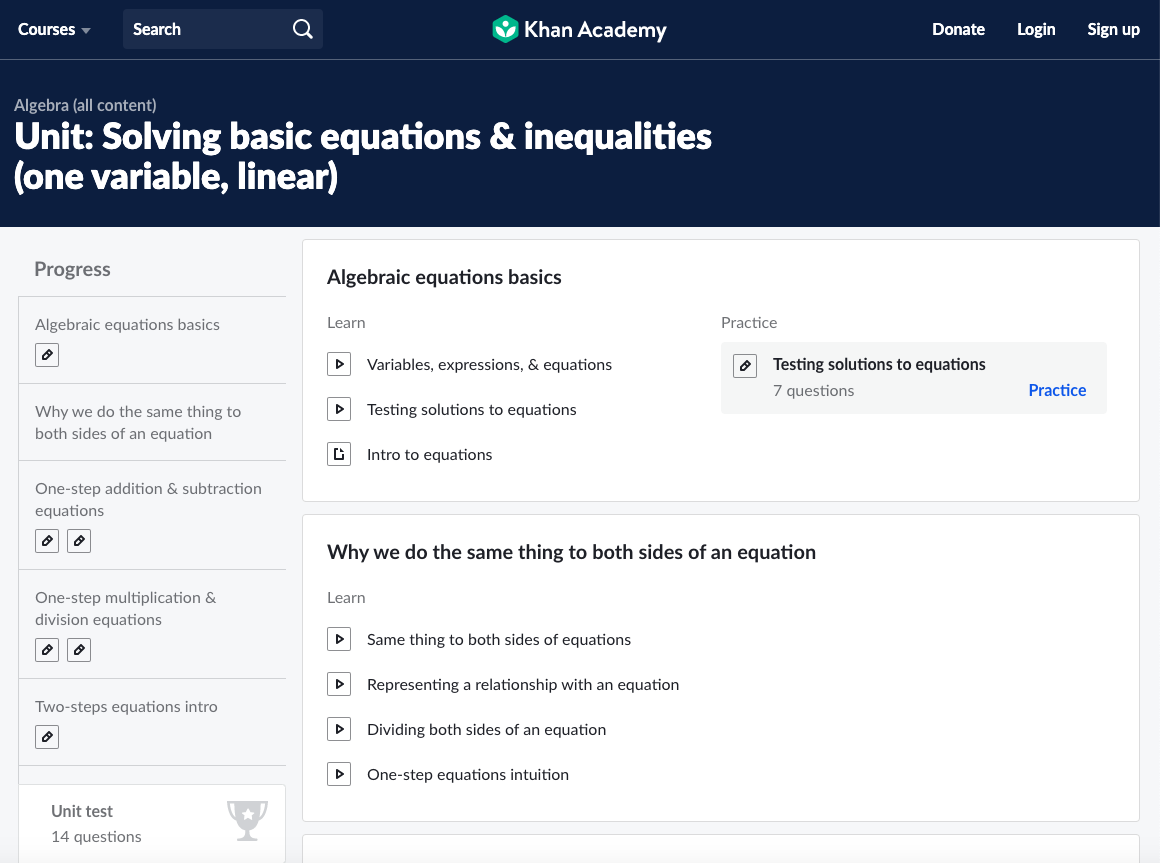1160x863 pixels.
Task: Select the Why we do the same thing section
Action: (138, 422)
